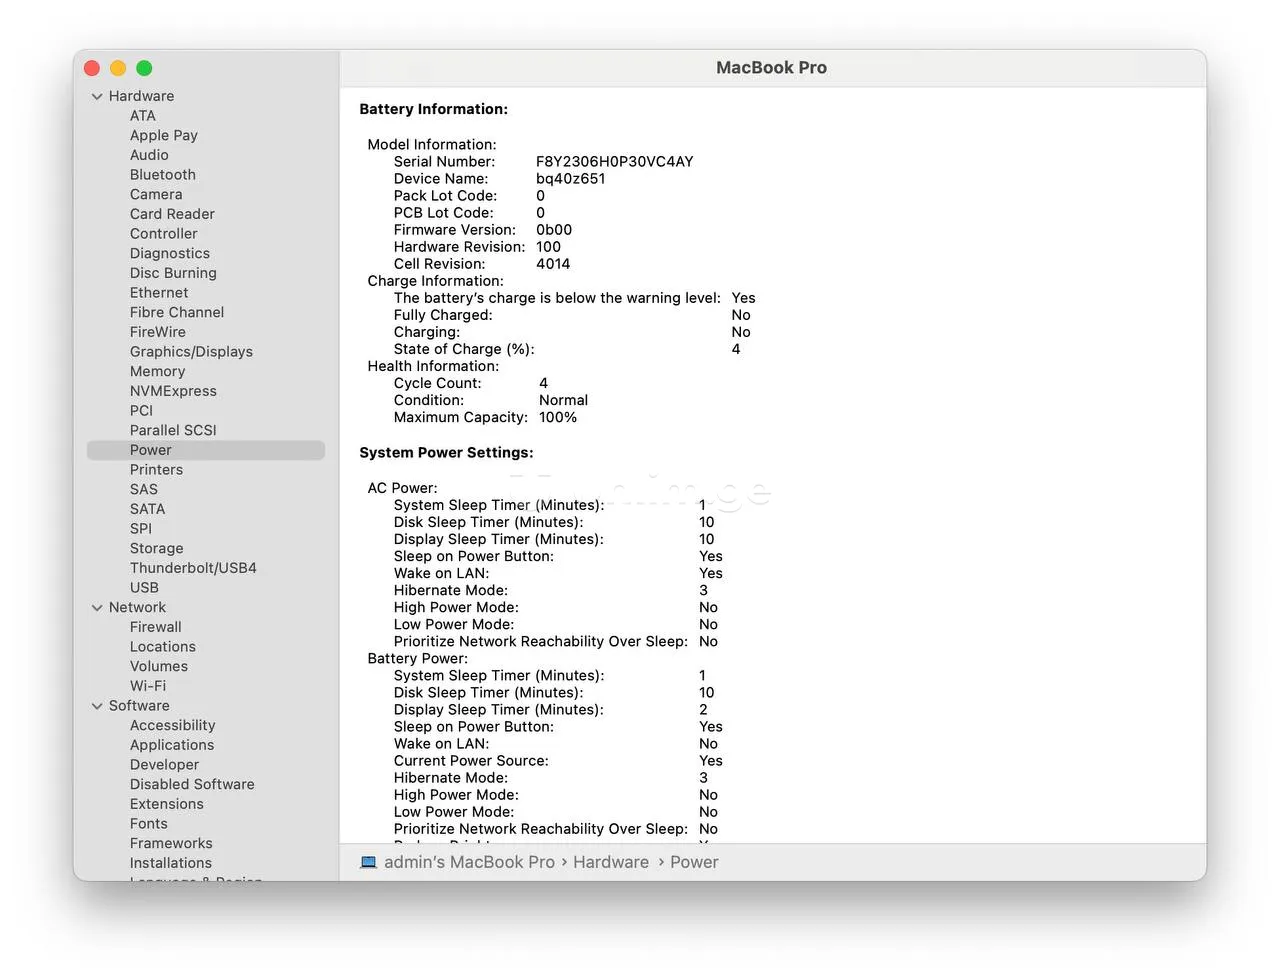Click Hardware in the bottom path bar
The height and width of the screenshot is (978, 1280).
tap(610, 862)
